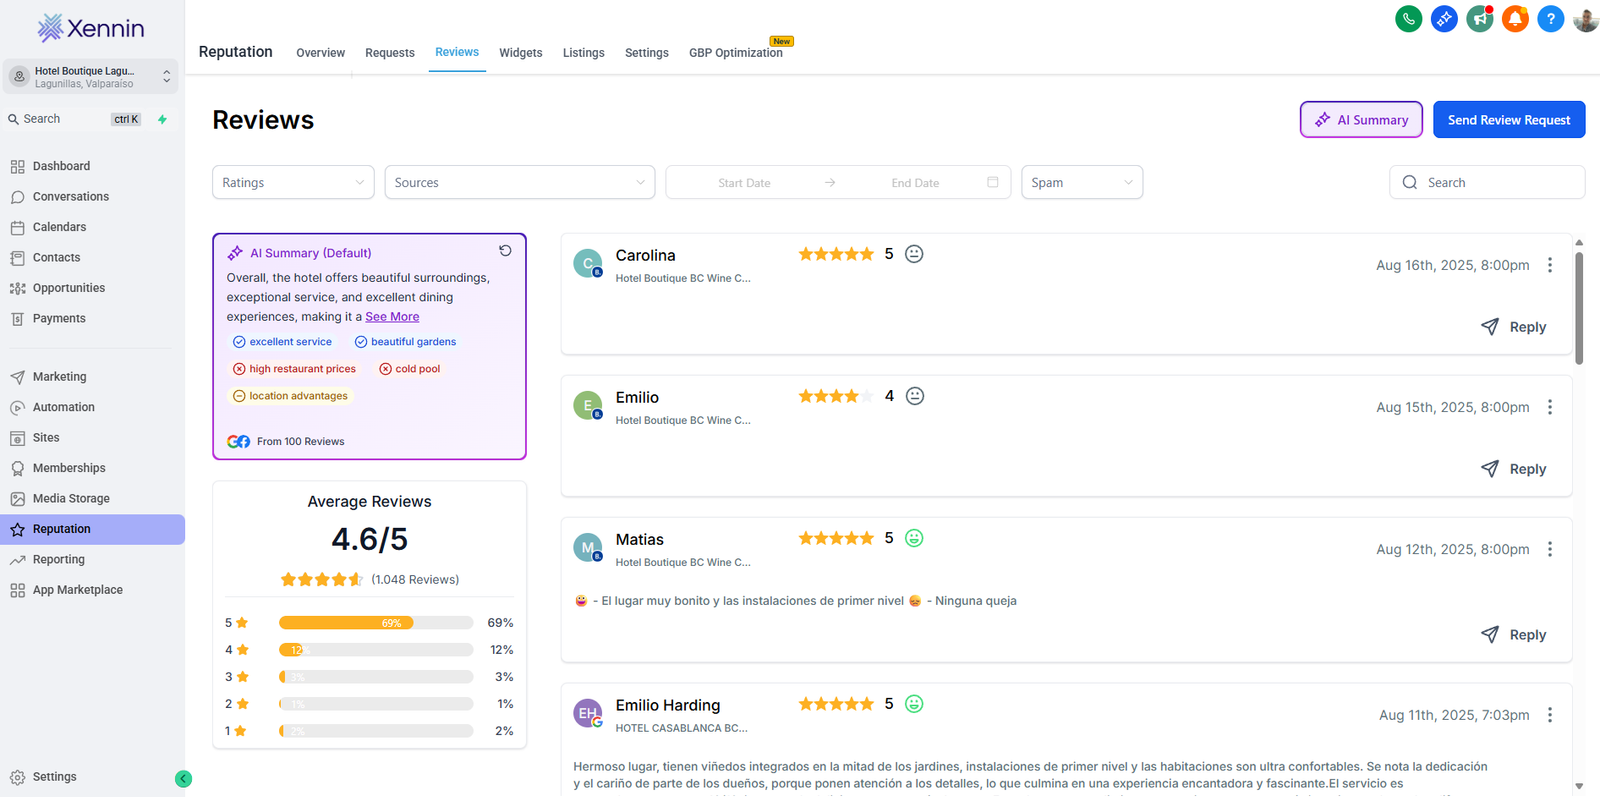Switch to the Widgets tab
1600x797 pixels.
tap(520, 53)
